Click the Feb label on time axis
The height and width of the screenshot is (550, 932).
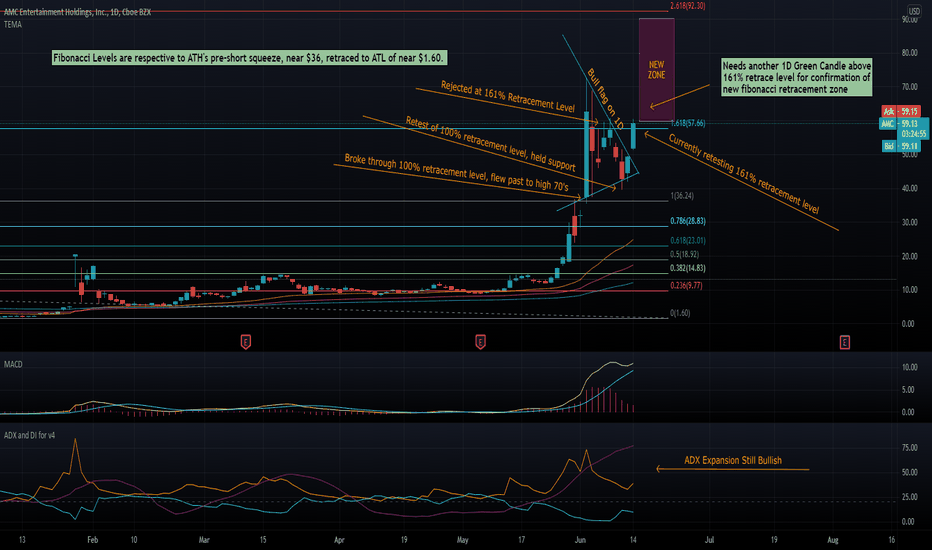92,540
